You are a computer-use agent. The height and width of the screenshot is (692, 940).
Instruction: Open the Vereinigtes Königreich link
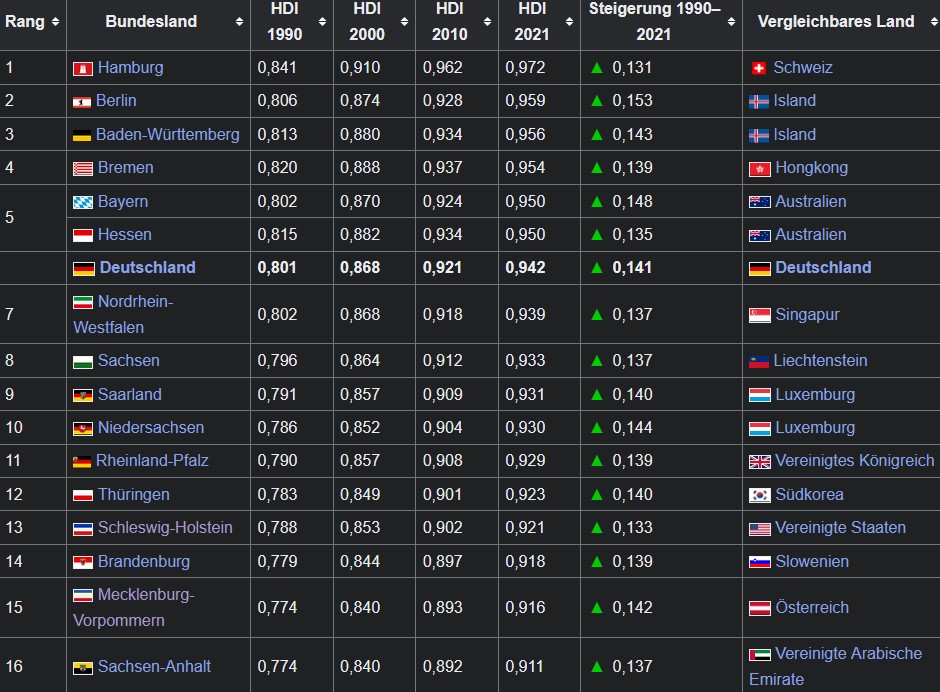(854, 461)
